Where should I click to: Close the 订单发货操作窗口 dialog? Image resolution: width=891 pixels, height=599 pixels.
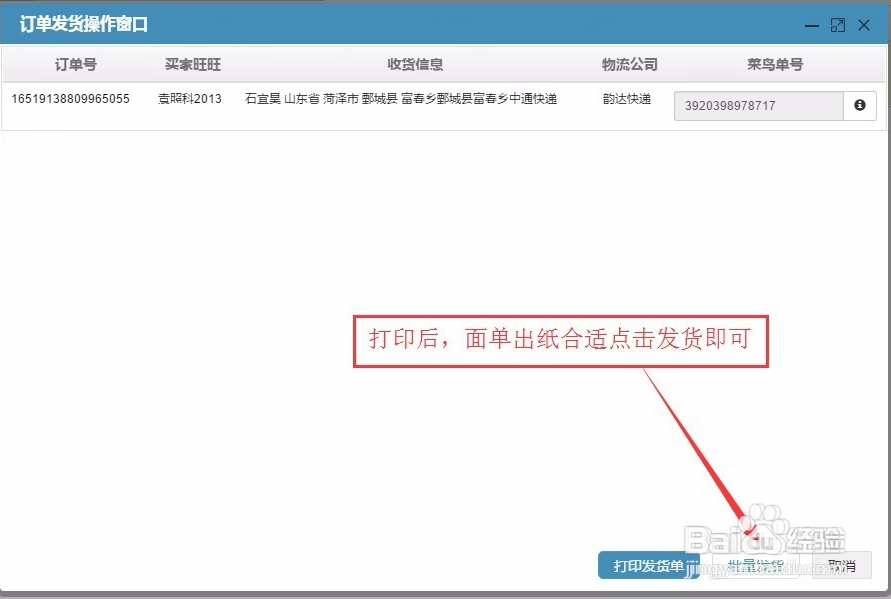[x=864, y=25]
